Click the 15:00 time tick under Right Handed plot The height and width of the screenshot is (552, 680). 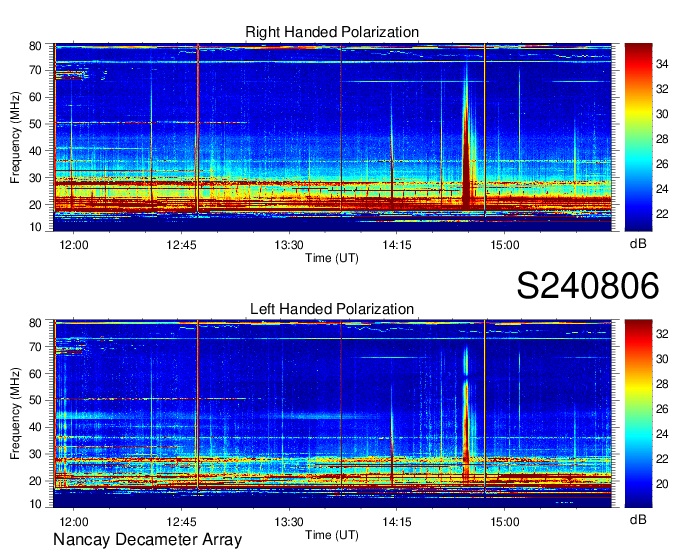click(505, 245)
